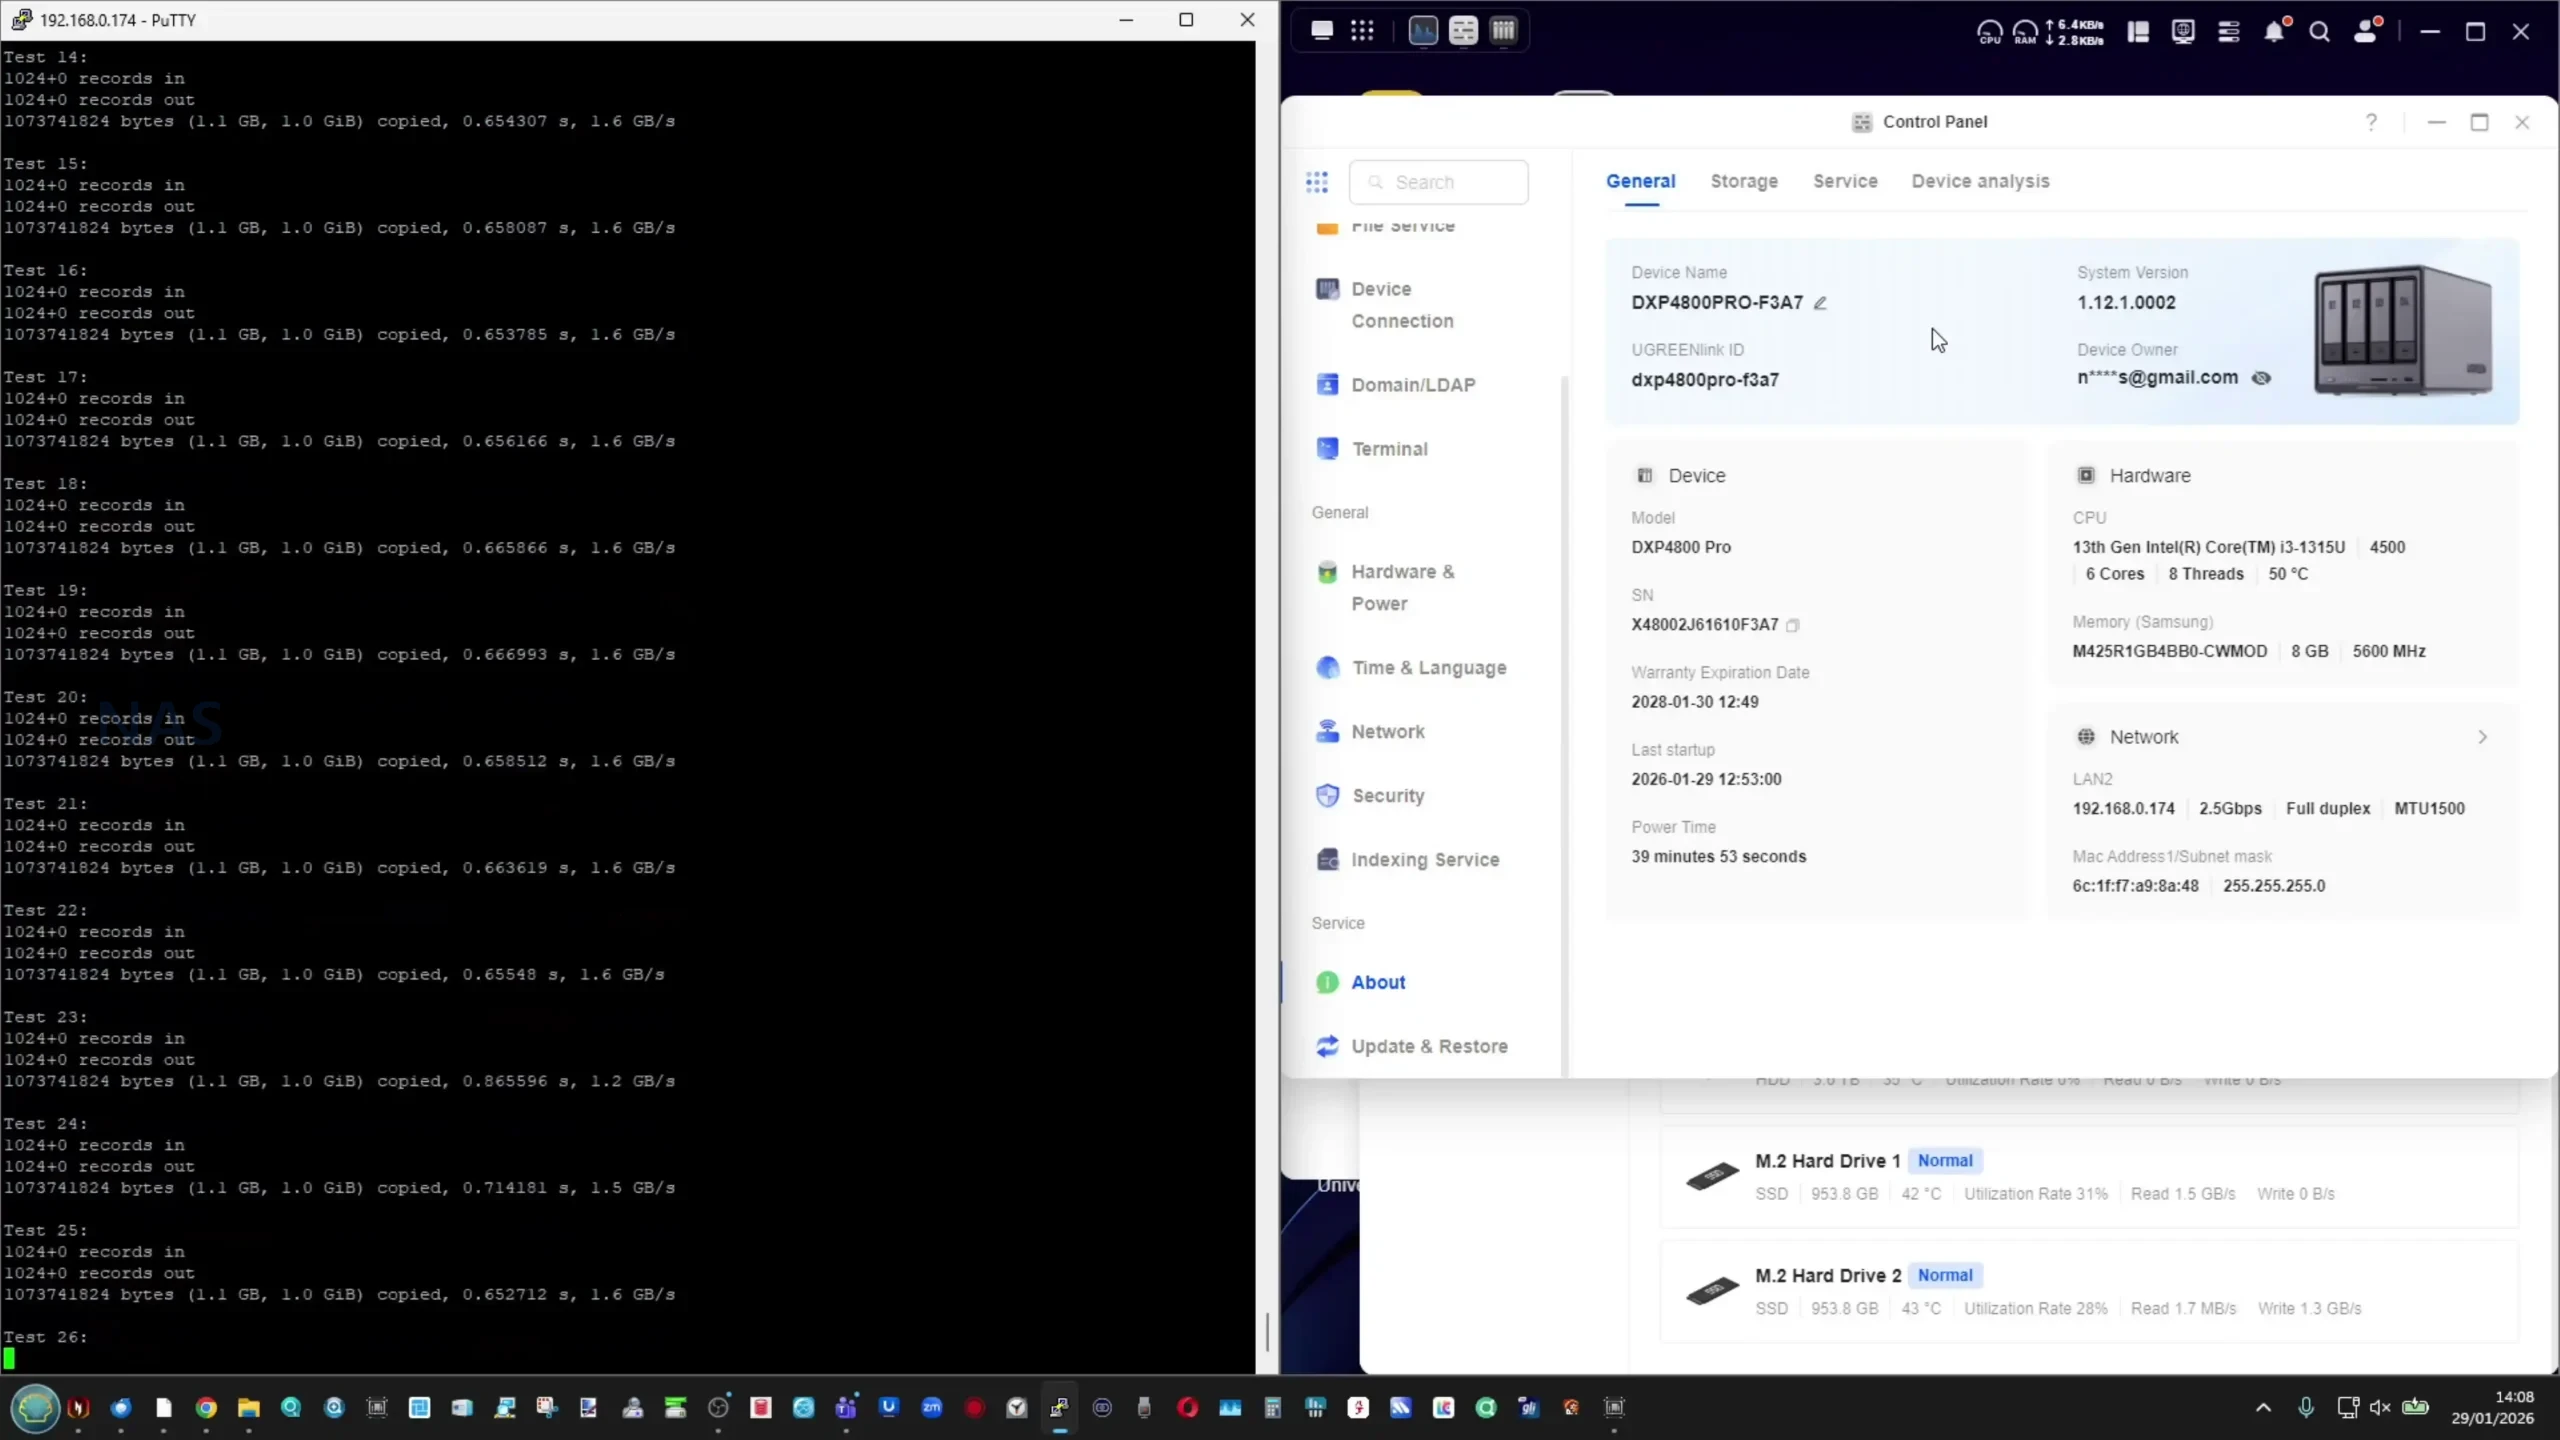Switch to the Storage tab
Screen dimensions: 2560x1440
coord(1744,181)
